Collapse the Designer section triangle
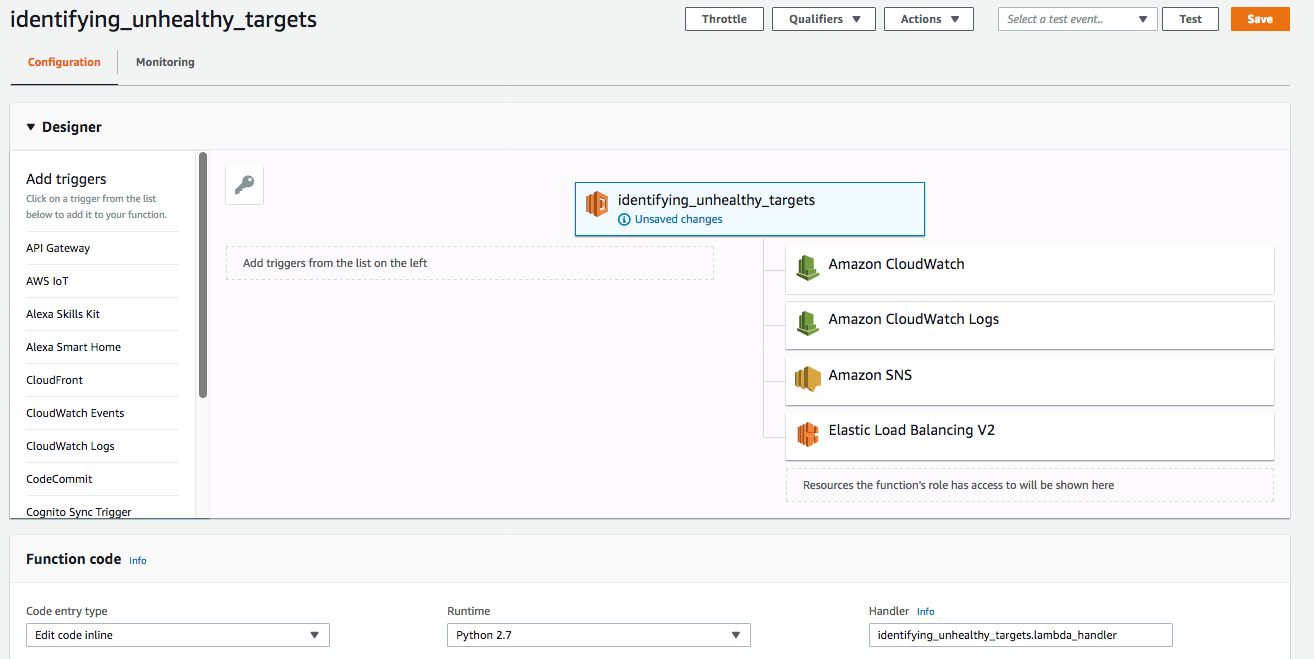Image resolution: width=1314 pixels, height=659 pixels. [31, 127]
